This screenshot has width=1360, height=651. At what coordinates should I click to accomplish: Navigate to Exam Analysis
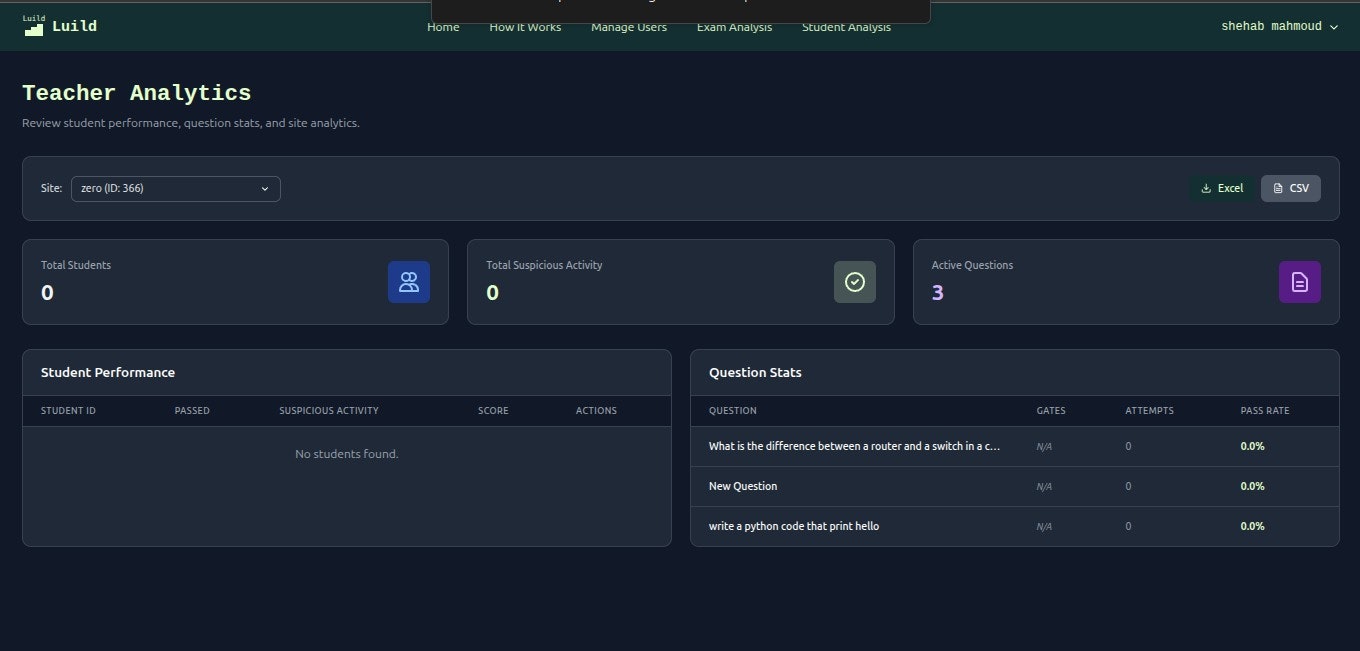734,27
